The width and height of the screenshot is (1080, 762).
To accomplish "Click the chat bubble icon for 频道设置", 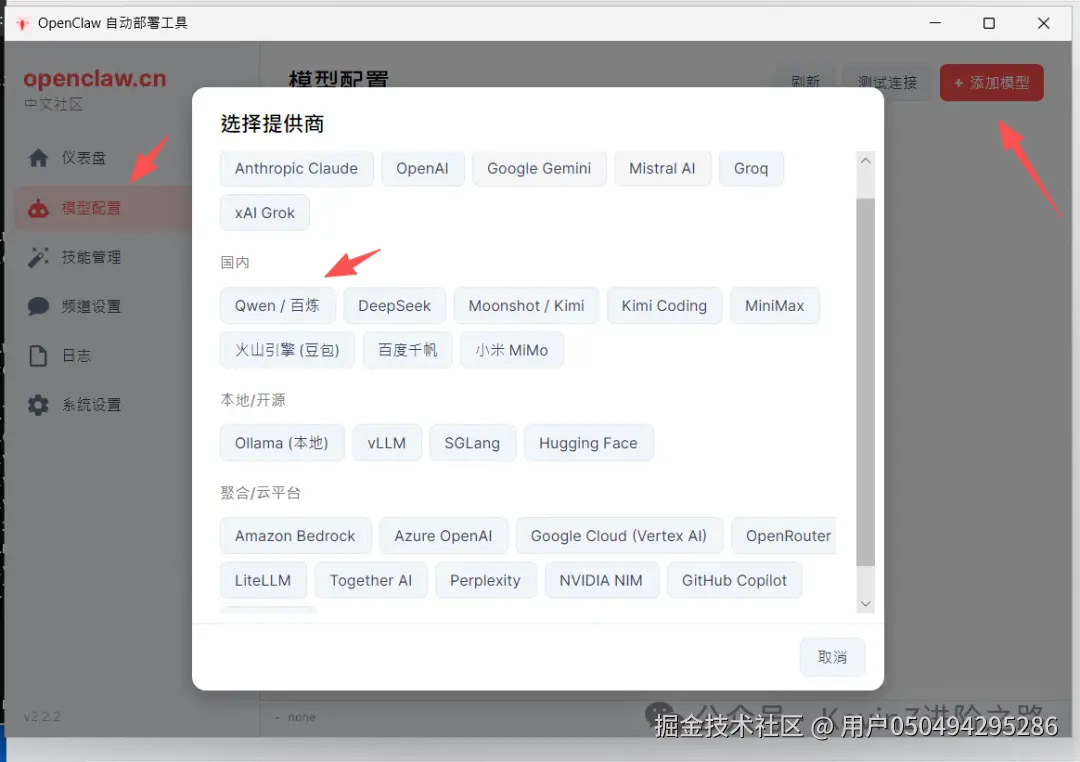I will tap(36, 306).
